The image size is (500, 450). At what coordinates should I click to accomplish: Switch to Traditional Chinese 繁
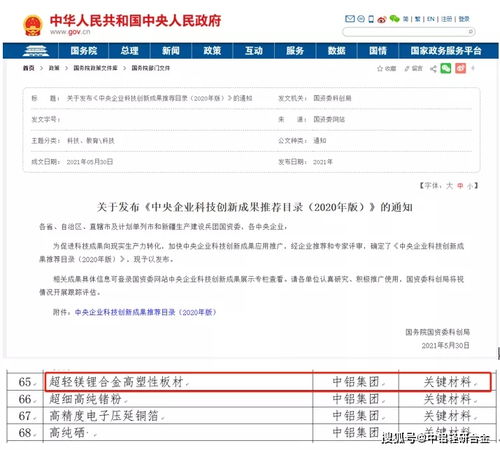point(418,19)
